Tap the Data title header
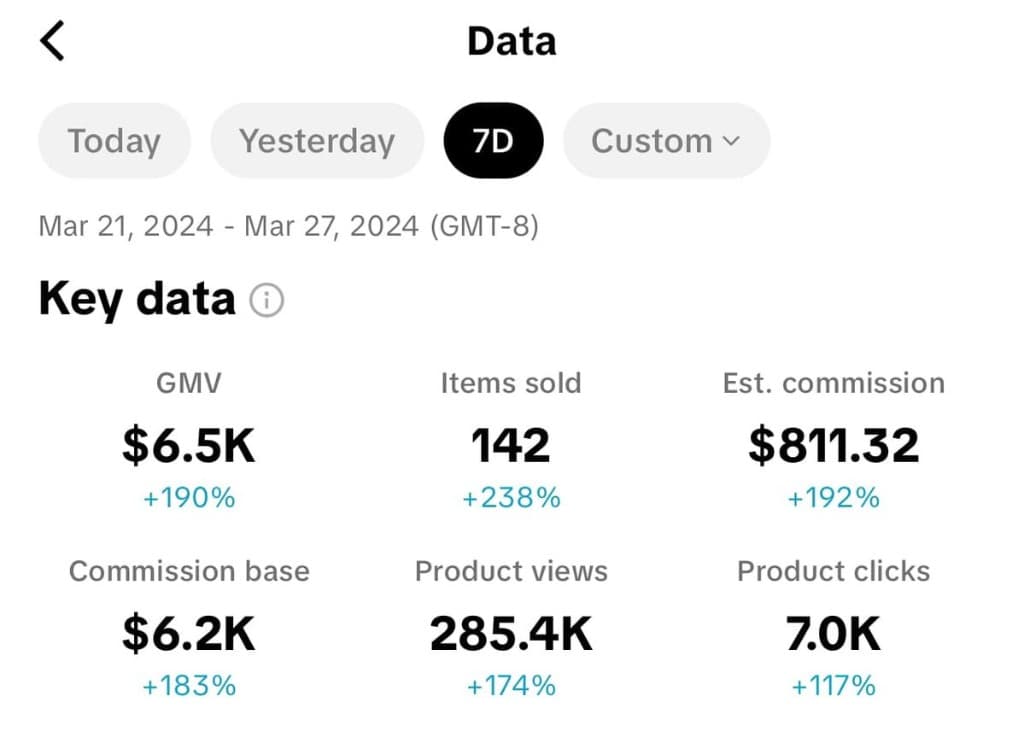 (x=511, y=40)
